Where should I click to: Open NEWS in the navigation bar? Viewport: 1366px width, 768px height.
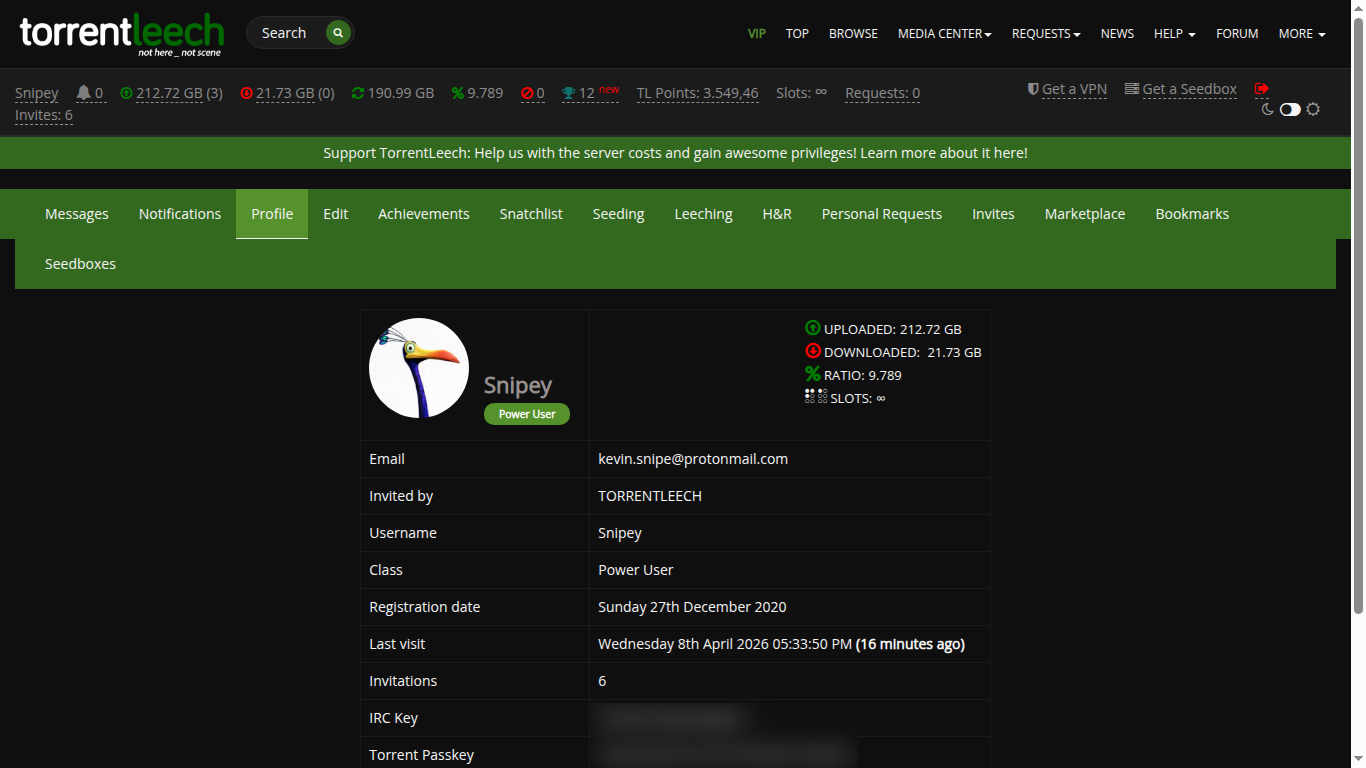point(1117,34)
